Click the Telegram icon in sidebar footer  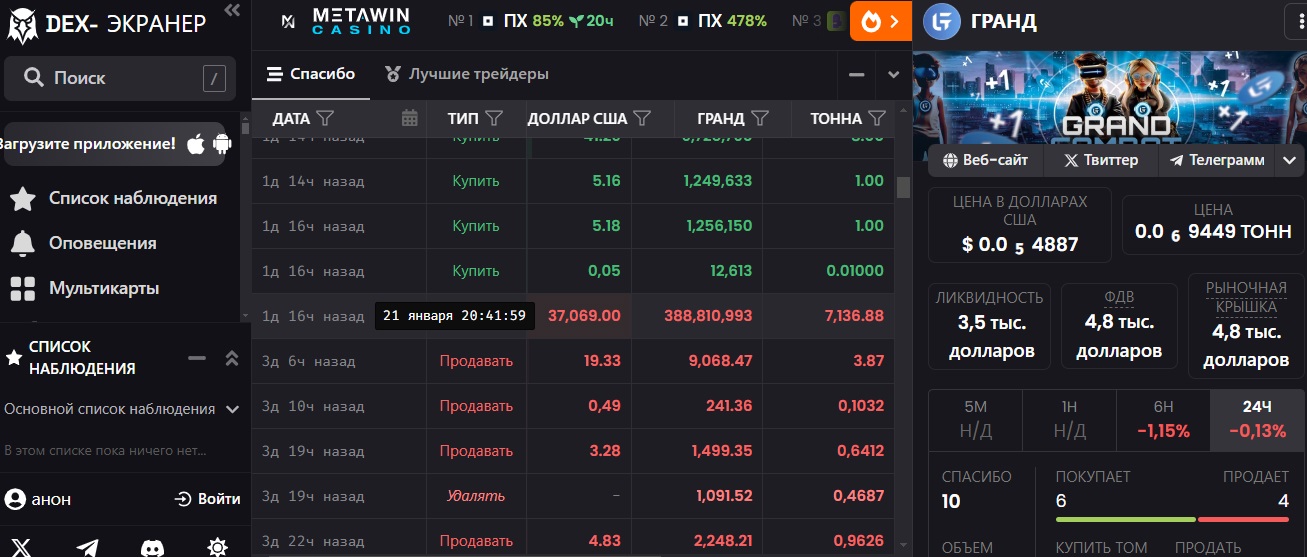[x=87, y=546]
